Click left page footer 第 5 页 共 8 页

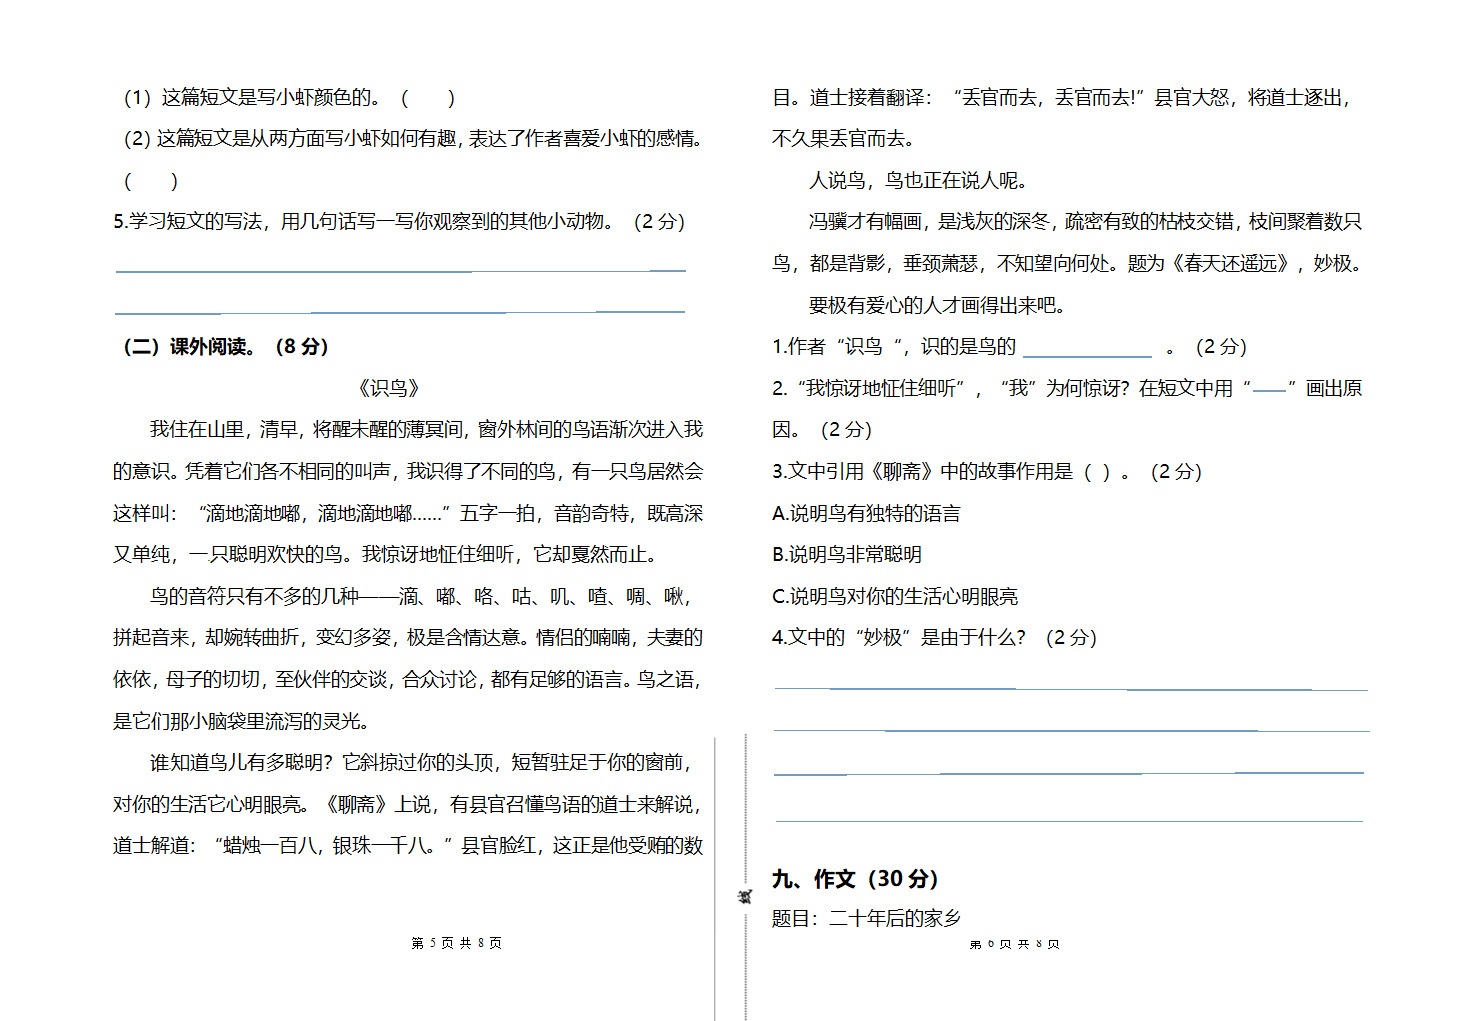457,943
